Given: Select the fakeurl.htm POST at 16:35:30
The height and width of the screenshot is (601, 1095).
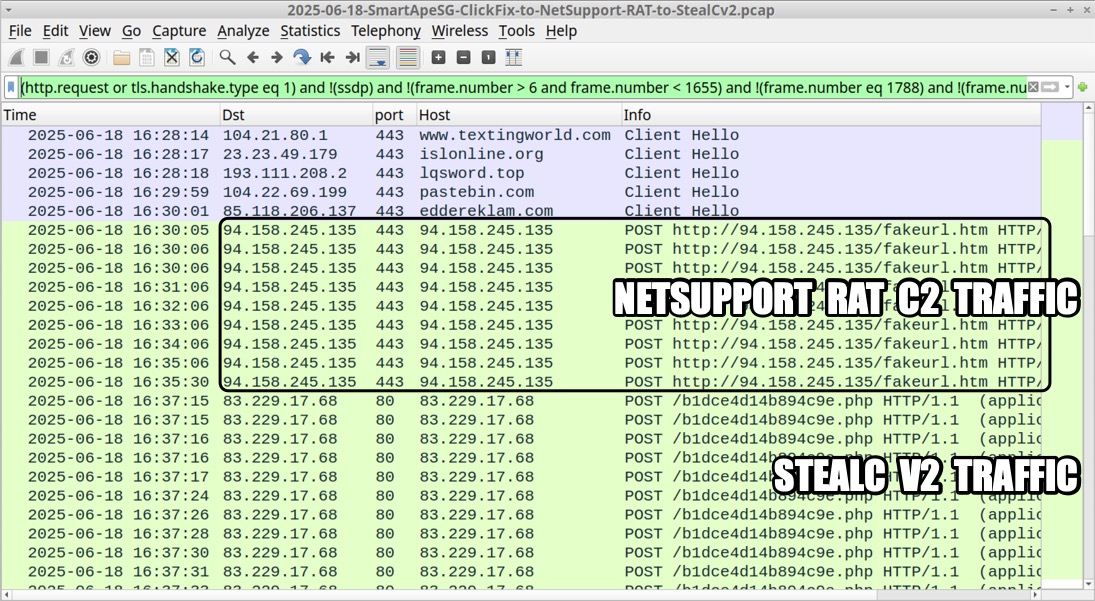Looking at the screenshot, I should pos(521,382).
